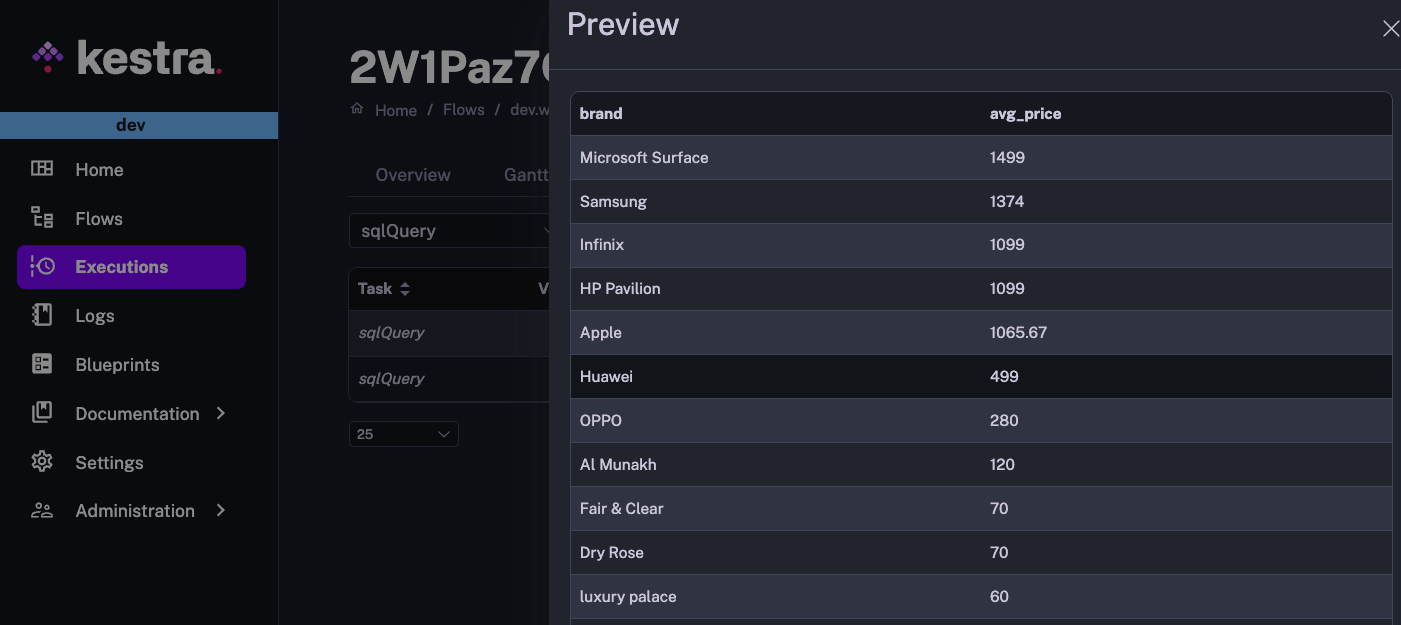Expand the Administration submenu chevron
This screenshot has height=625, width=1401.
(x=221, y=511)
